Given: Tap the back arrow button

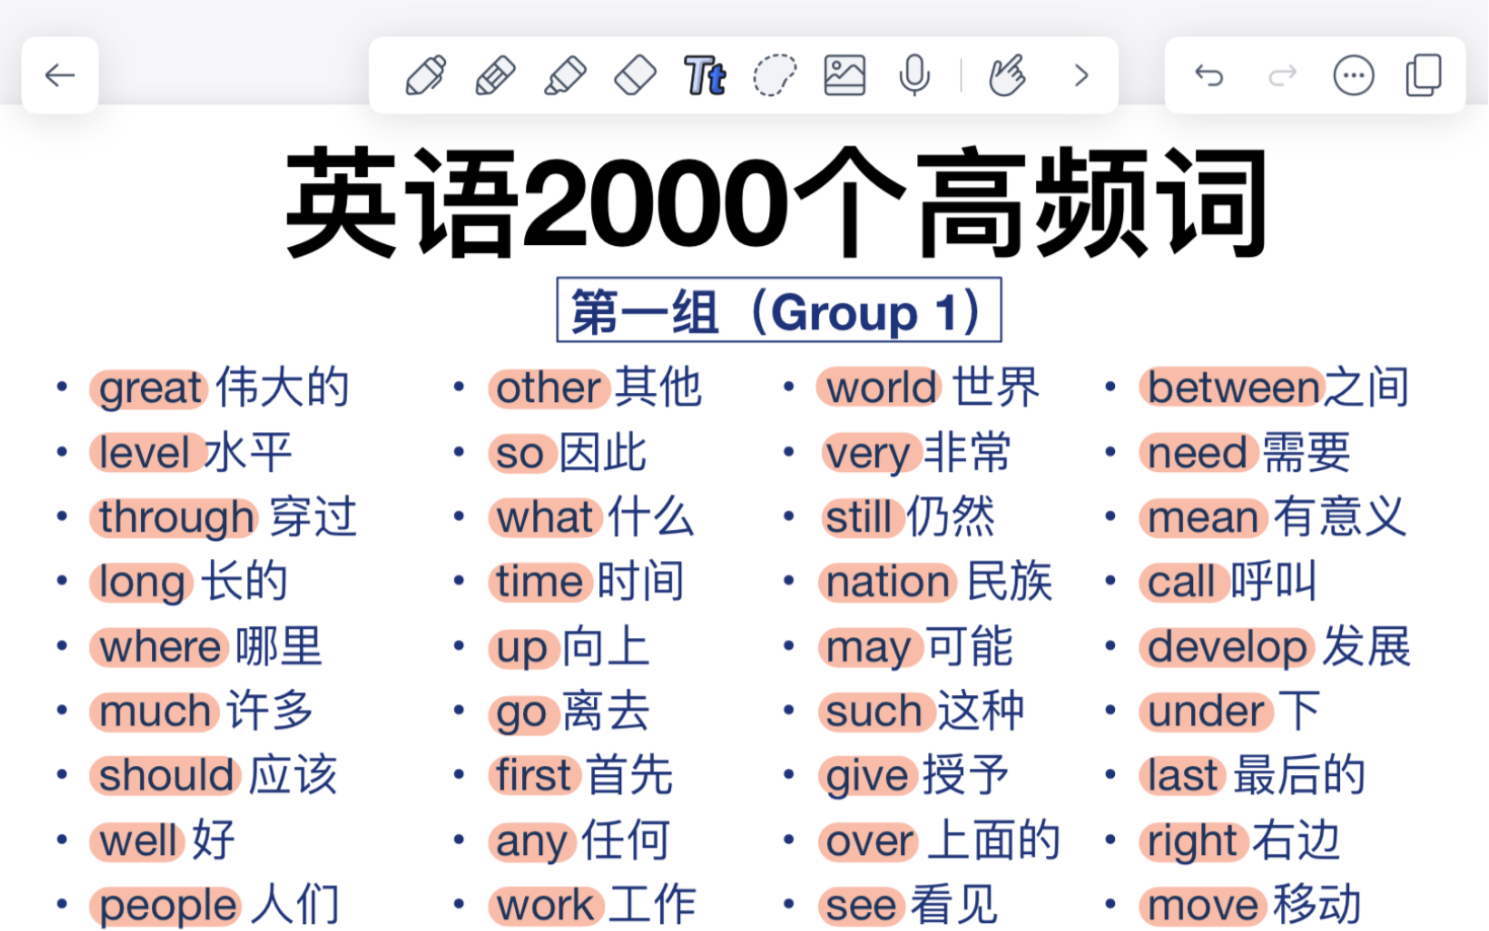Looking at the screenshot, I should 60,75.
